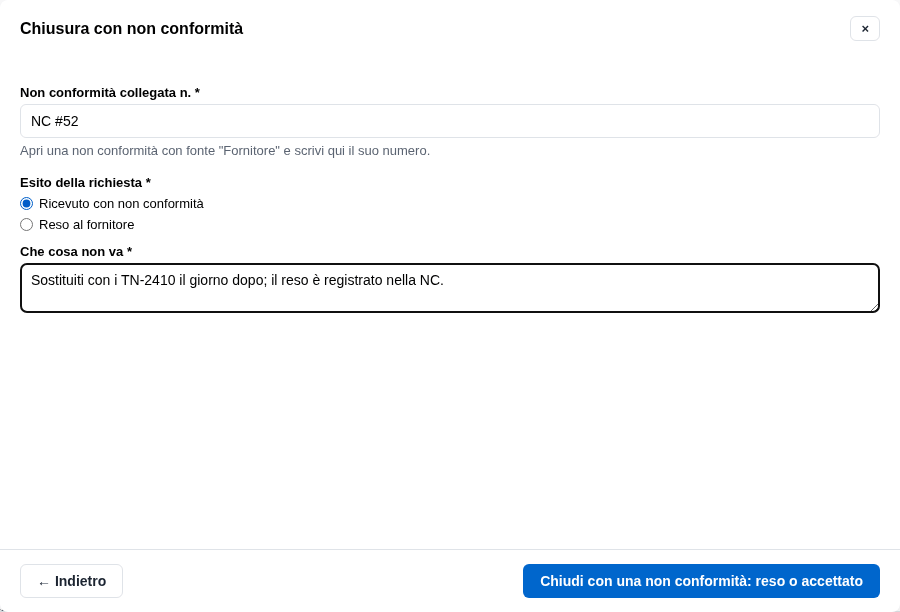Viewport: 900px width, 612px height.
Task: Click the textarea resize handle corner
Action: click(x=874, y=307)
